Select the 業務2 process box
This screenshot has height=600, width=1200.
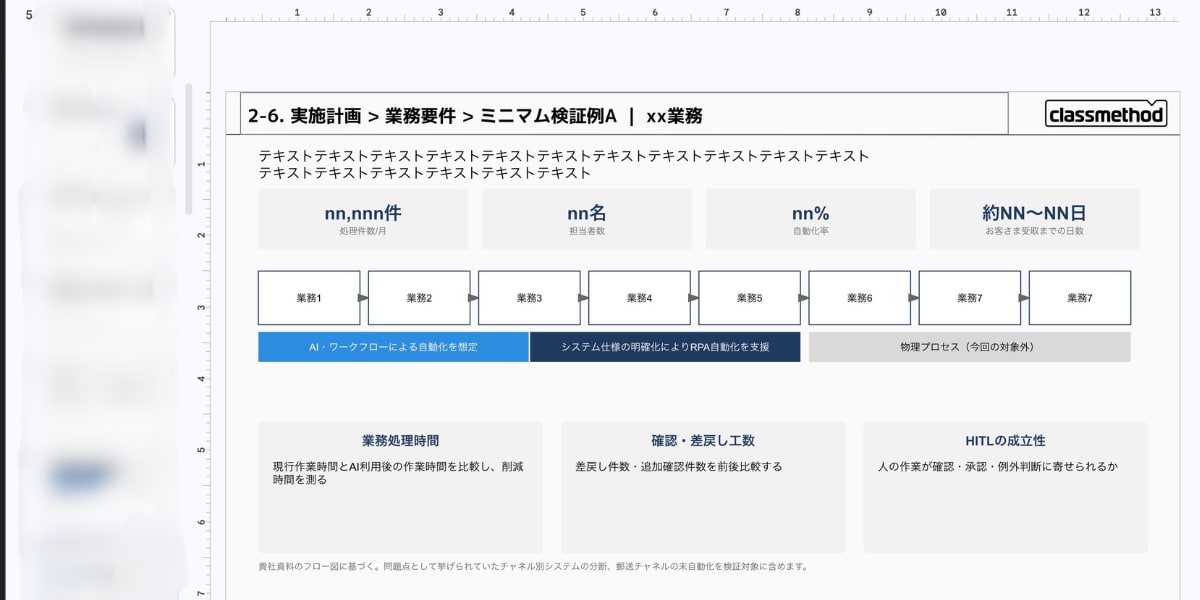click(419, 298)
